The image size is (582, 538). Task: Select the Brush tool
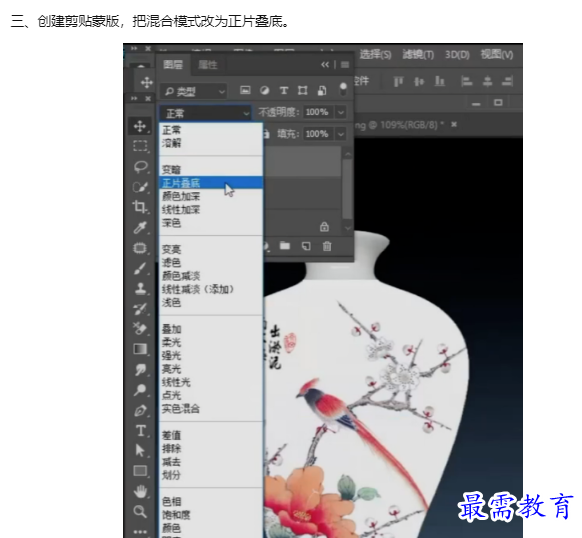140,268
